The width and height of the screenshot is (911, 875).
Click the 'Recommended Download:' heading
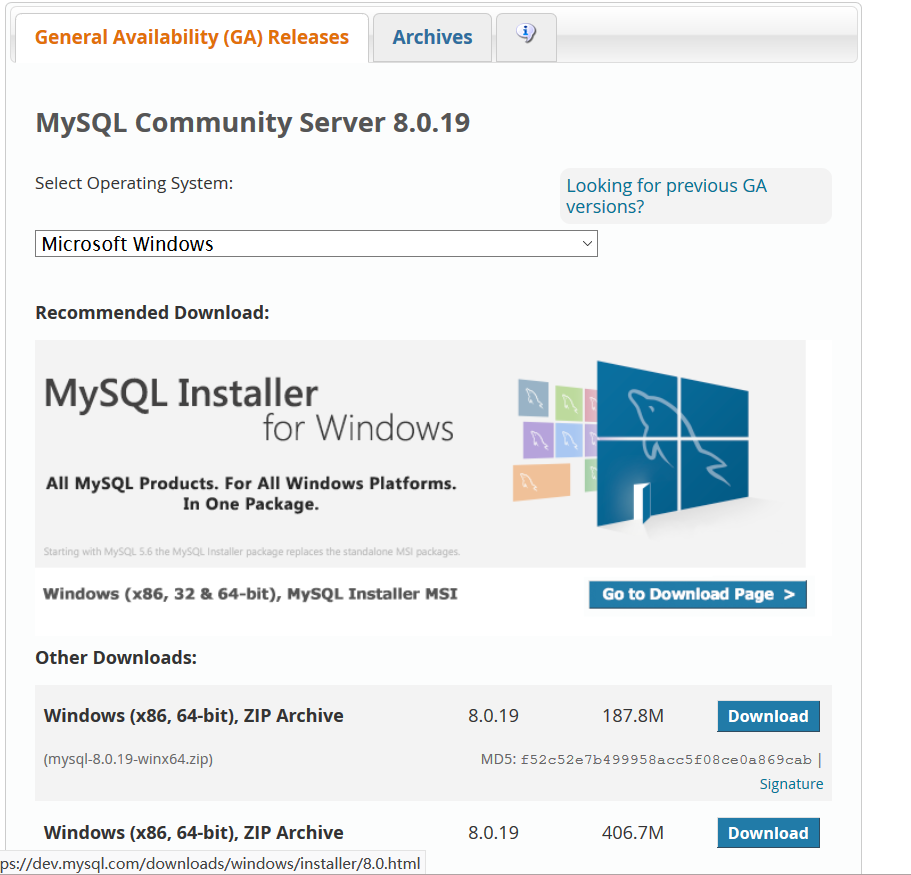pos(152,313)
